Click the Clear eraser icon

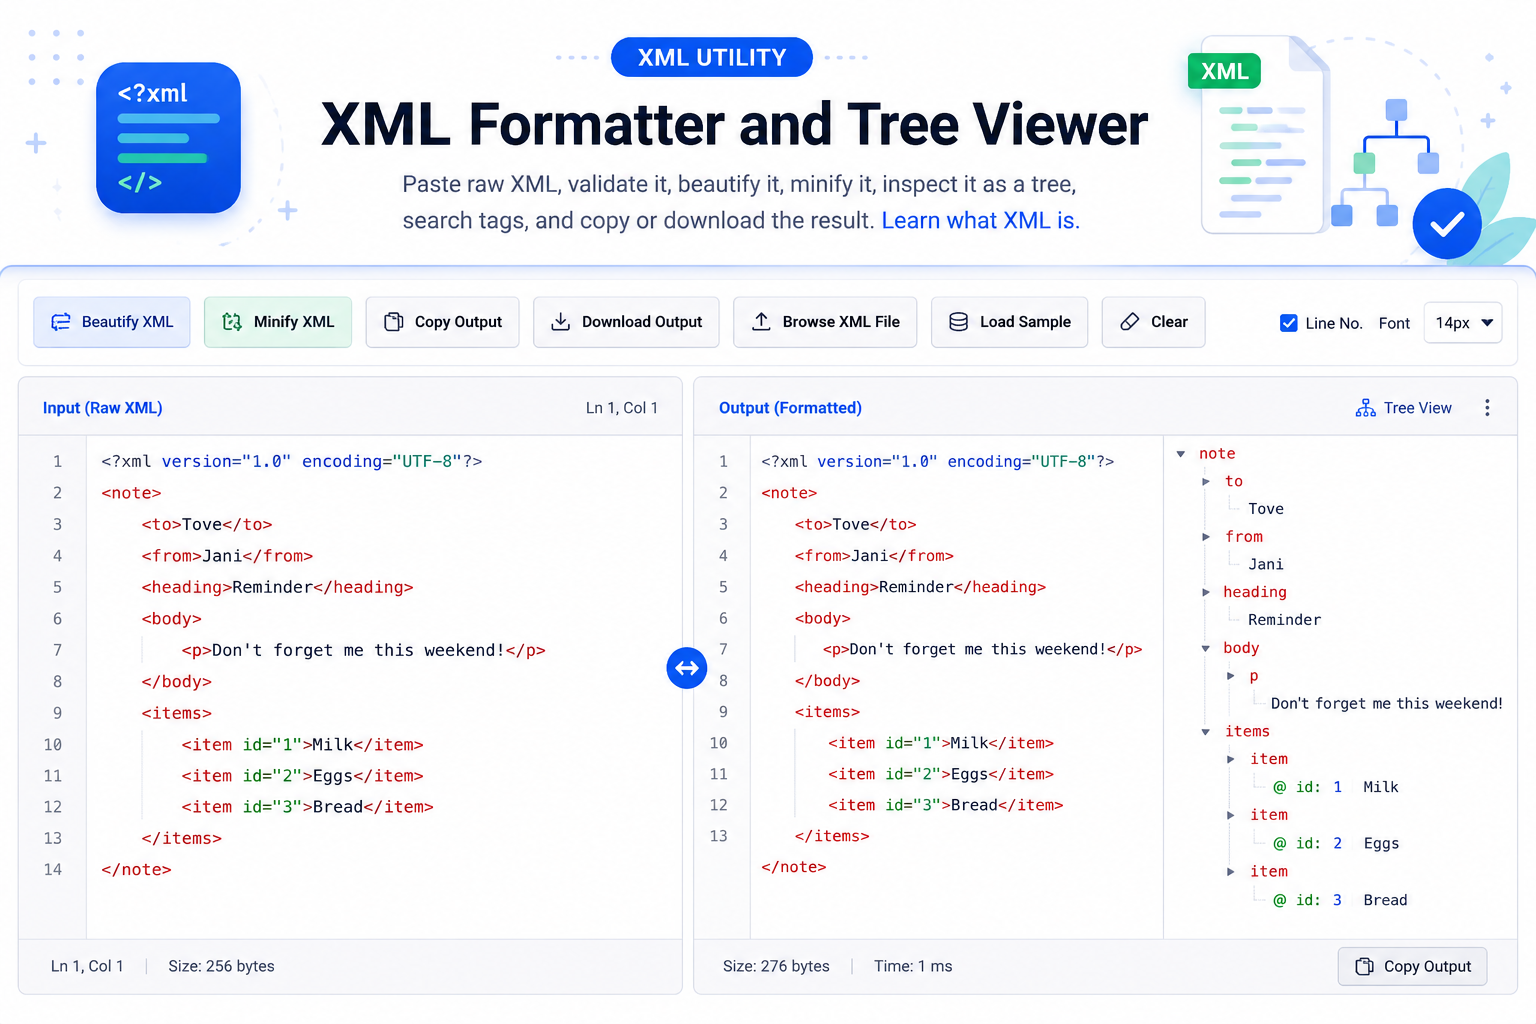coord(1130,322)
